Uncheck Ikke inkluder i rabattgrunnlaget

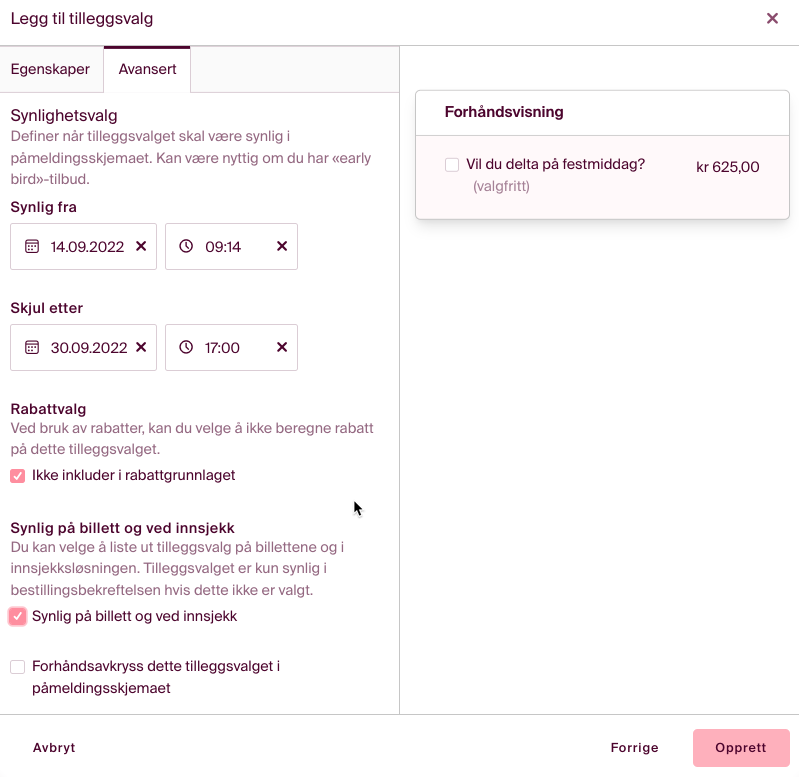point(18,476)
